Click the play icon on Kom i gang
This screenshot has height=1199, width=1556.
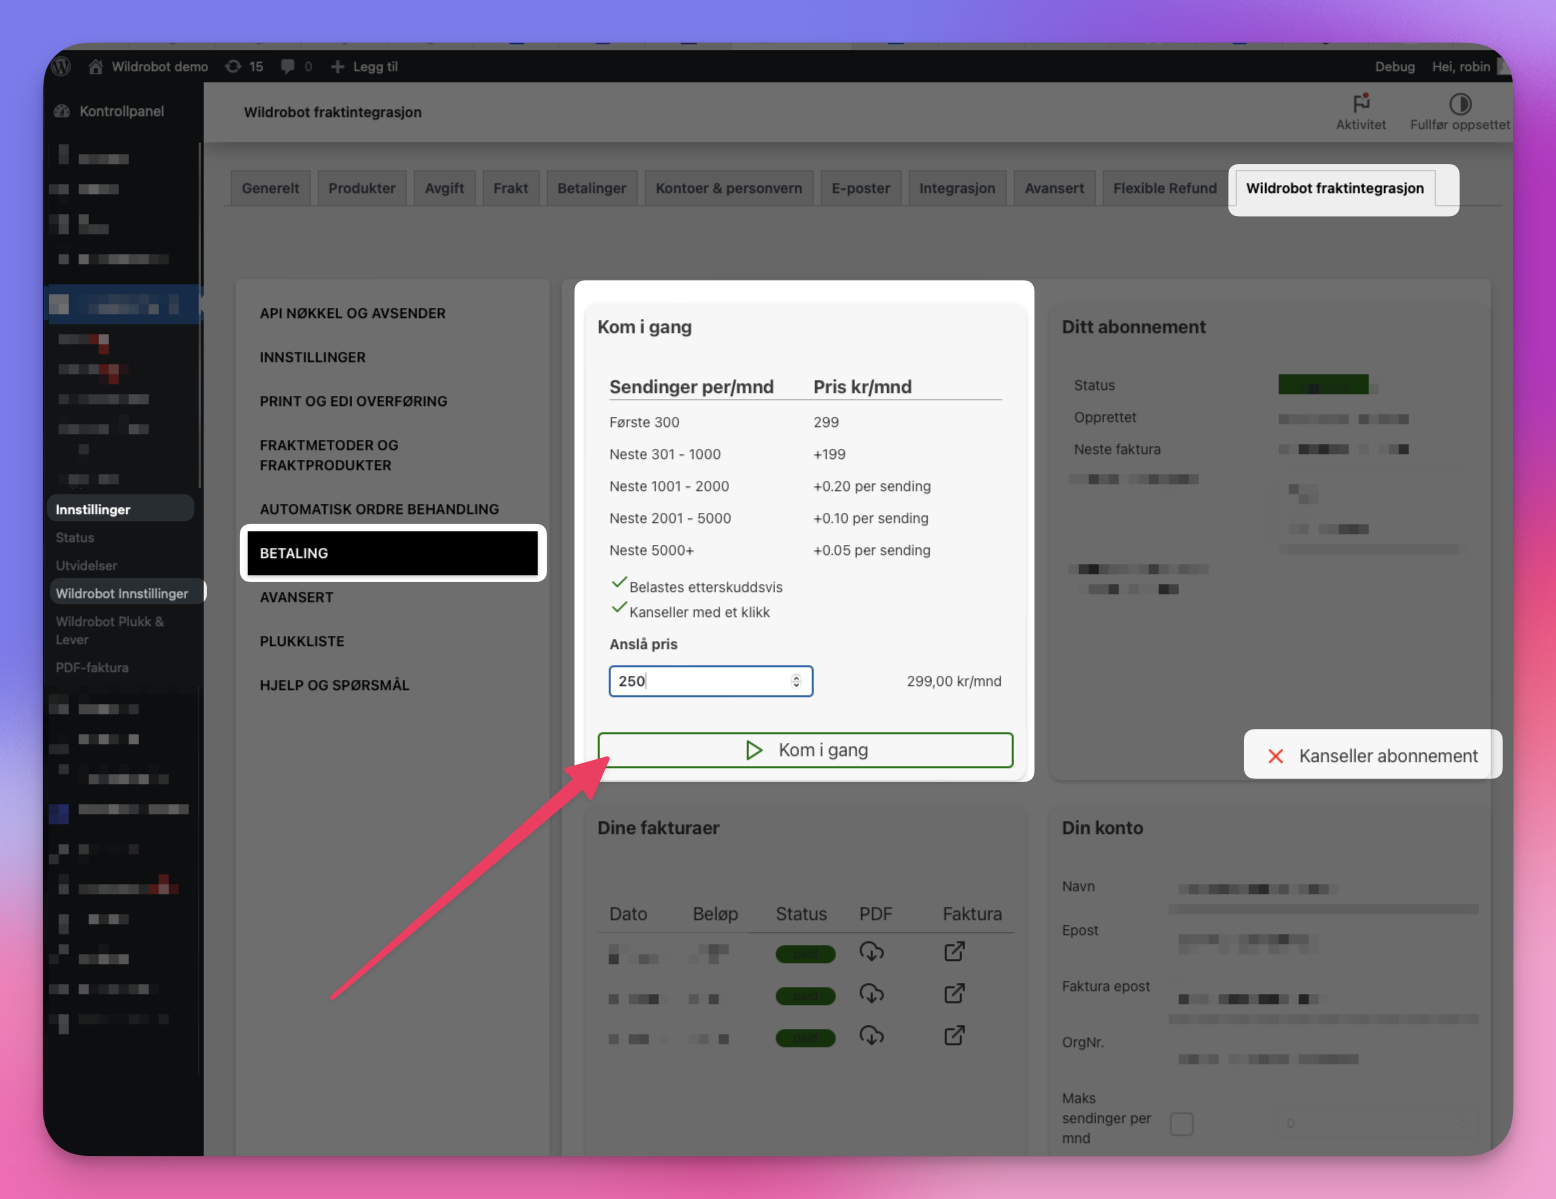click(754, 750)
